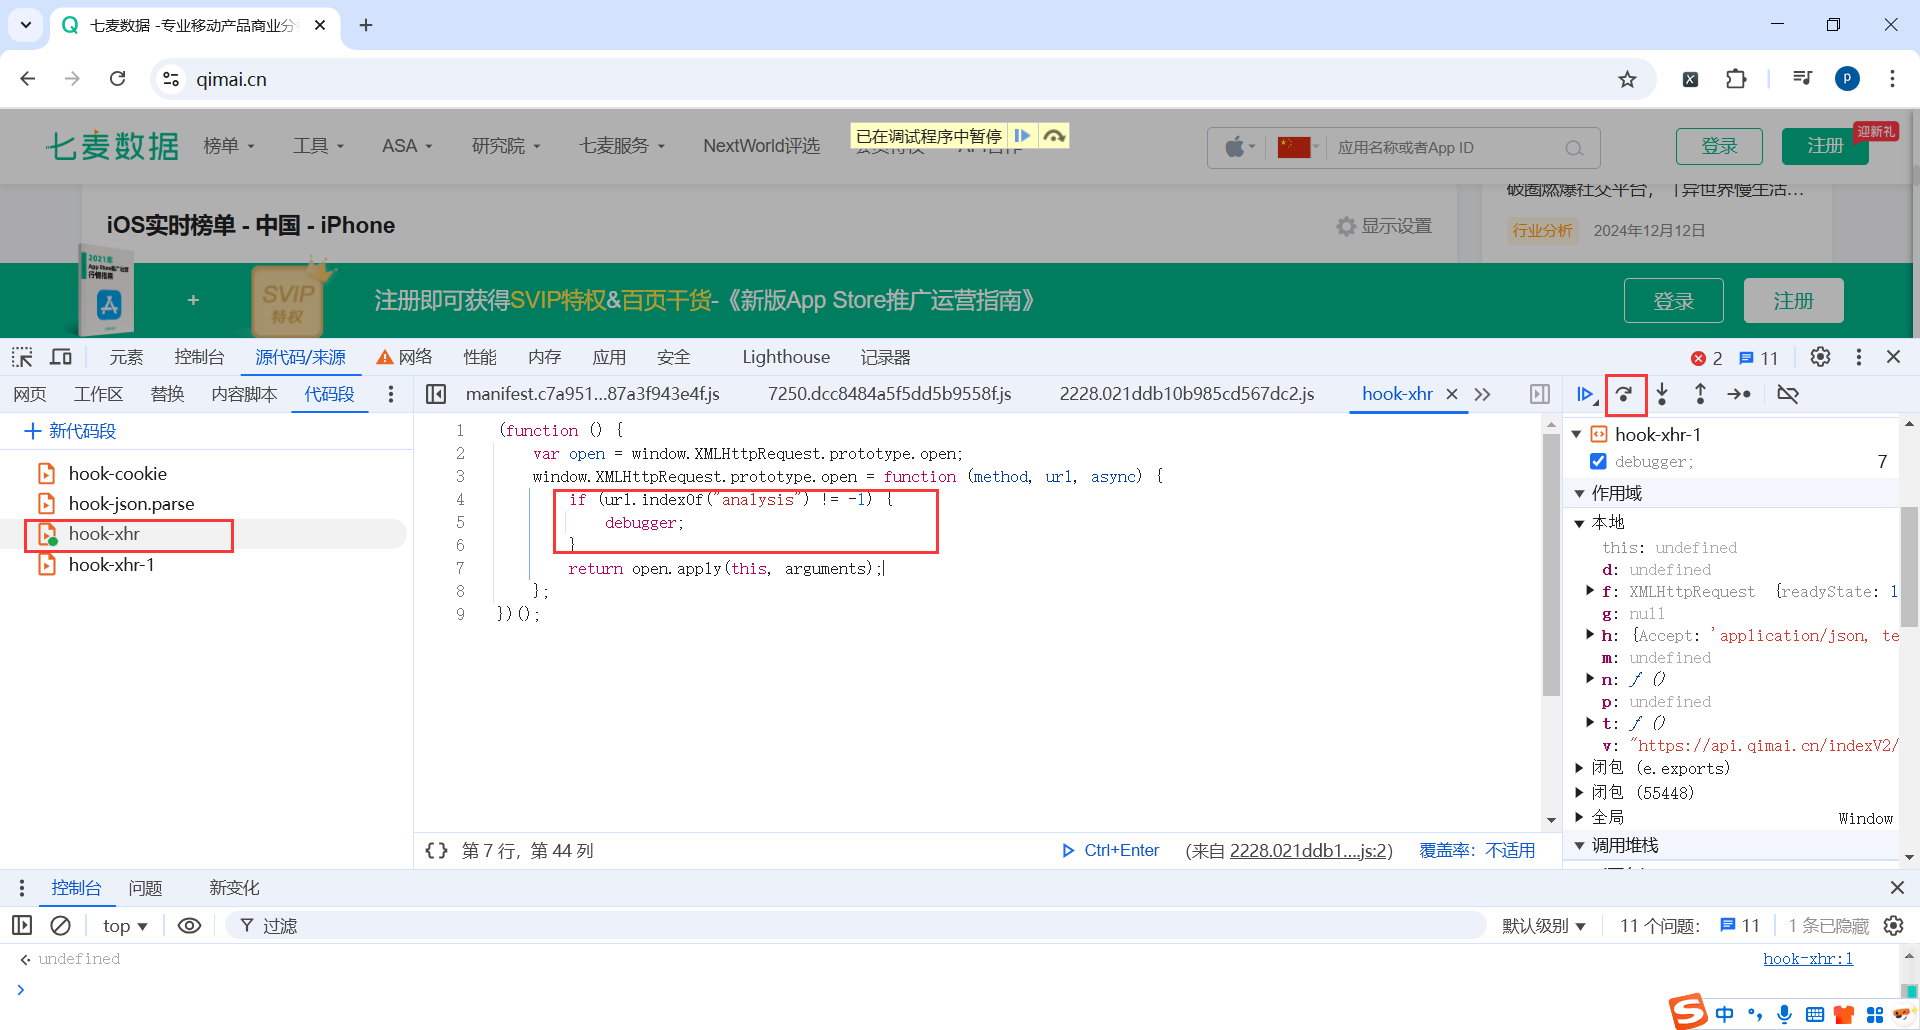The height and width of the screenshot is (1030, 1920).
Task: Switch to the Elements tab
Action: pyautogui.click(x=126, y=357)
